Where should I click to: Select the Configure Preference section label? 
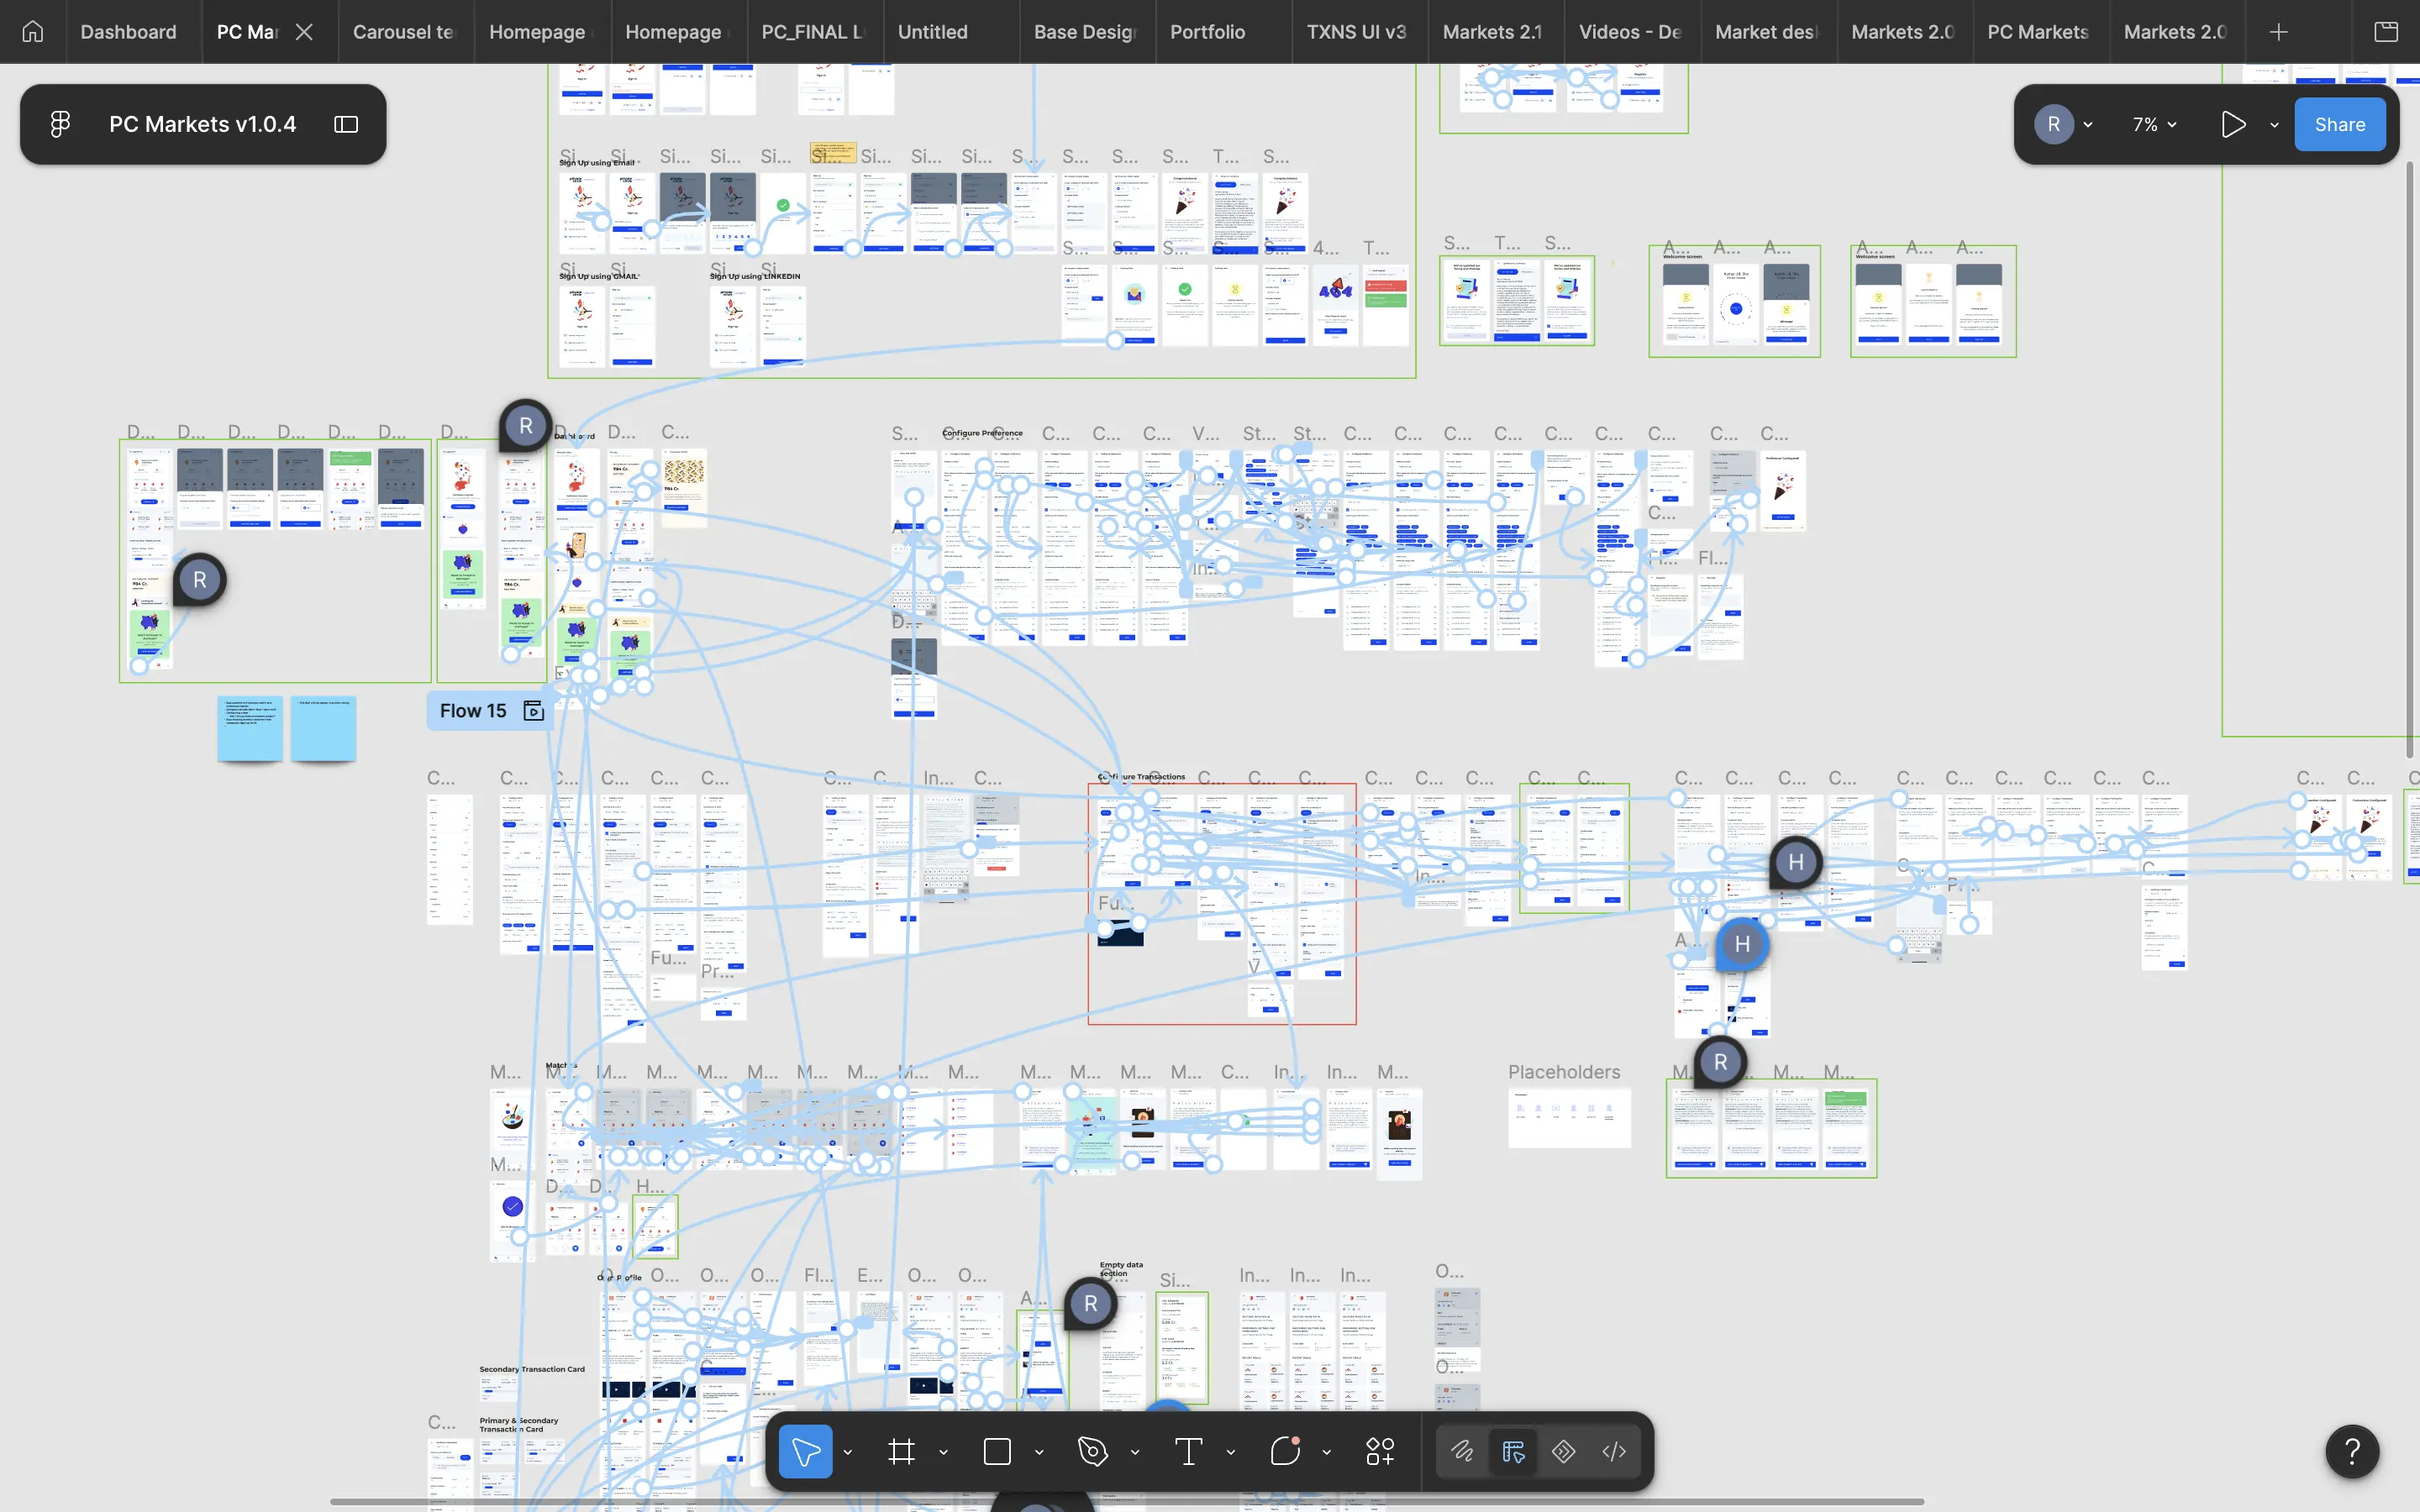pyautogui.click(x=983, y=433)
